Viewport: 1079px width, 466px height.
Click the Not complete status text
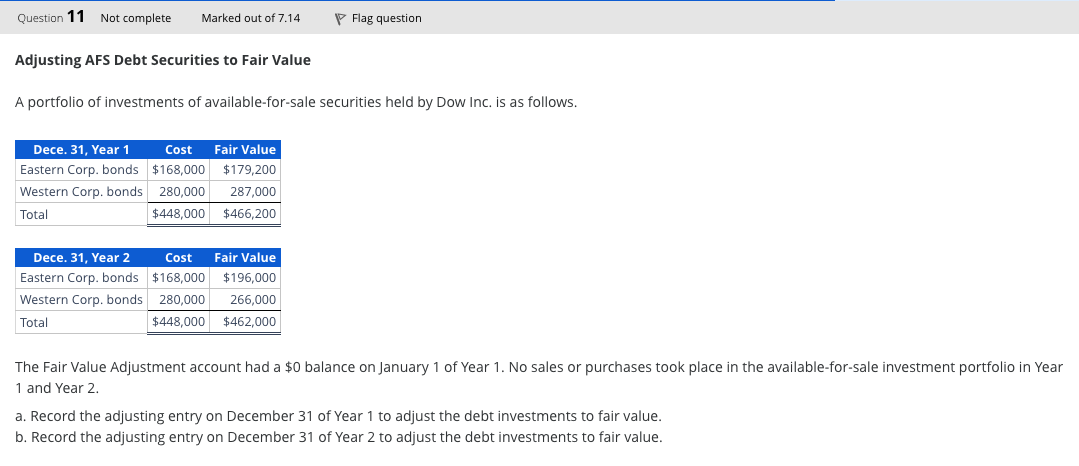[x=136, y=18]
